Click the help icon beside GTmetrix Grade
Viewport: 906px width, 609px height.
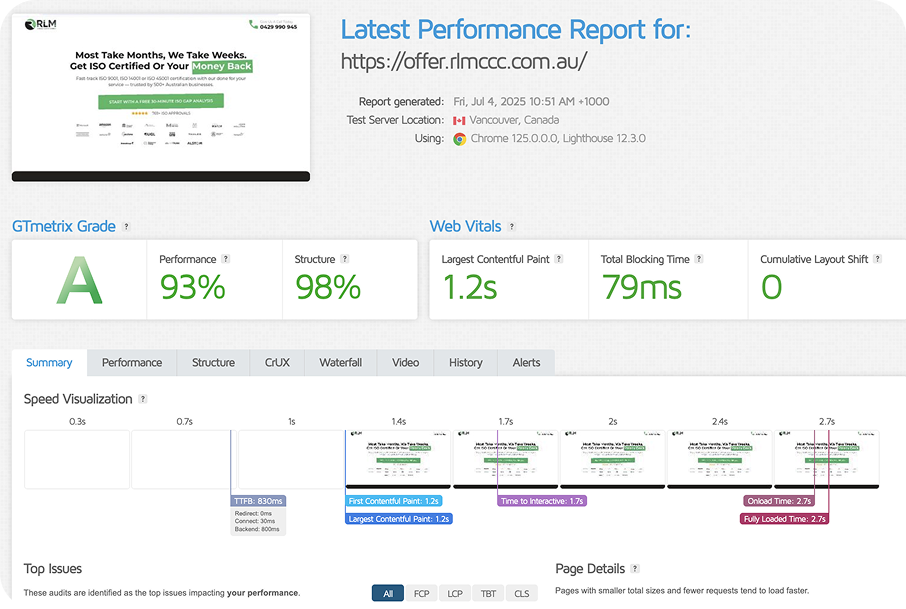[126, 227]
